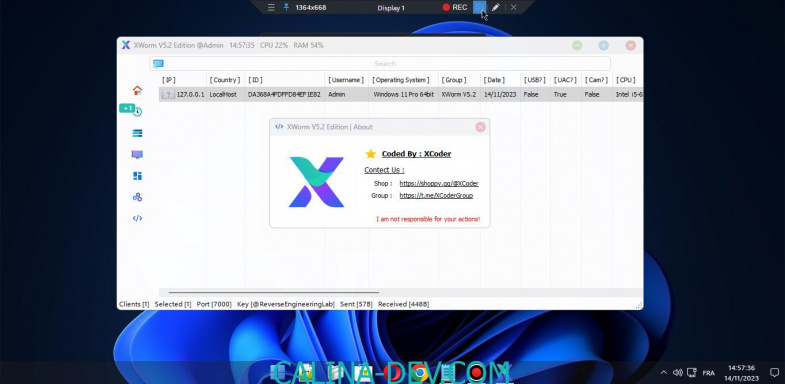This screenshot has width=785, height=384.
Task: Open the Display 1 selector in recorder
Action: pyautogui.click(x=391, y=8)
